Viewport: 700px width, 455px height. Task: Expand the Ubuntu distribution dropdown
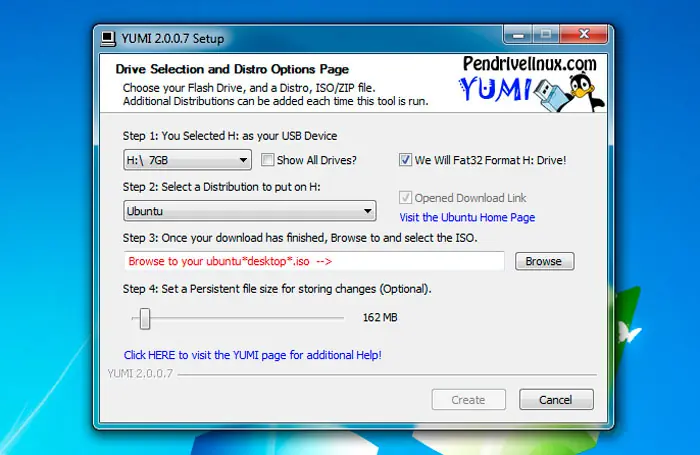[250, 211]
